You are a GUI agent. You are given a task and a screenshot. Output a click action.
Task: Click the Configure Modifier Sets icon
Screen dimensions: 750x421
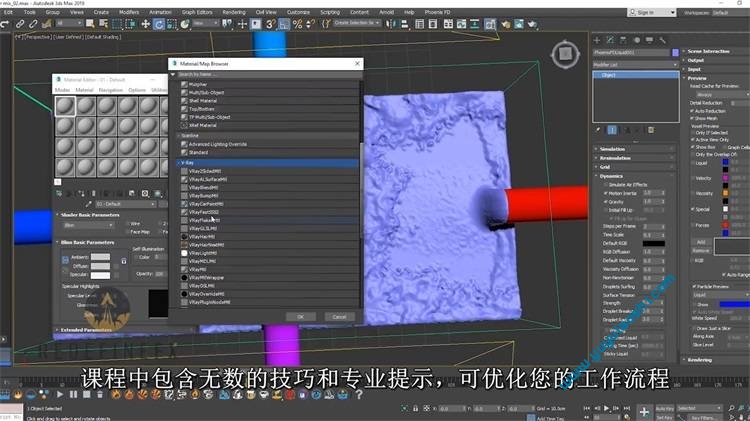[651, 130]
